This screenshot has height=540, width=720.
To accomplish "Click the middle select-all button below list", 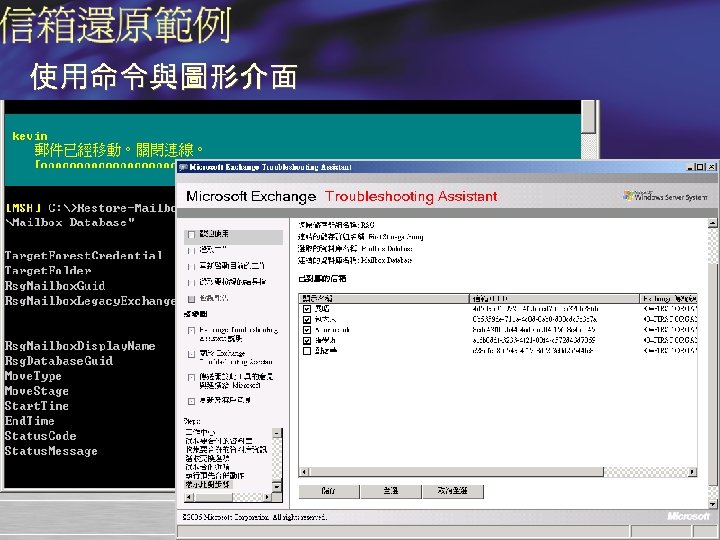I will click(391, 491).
